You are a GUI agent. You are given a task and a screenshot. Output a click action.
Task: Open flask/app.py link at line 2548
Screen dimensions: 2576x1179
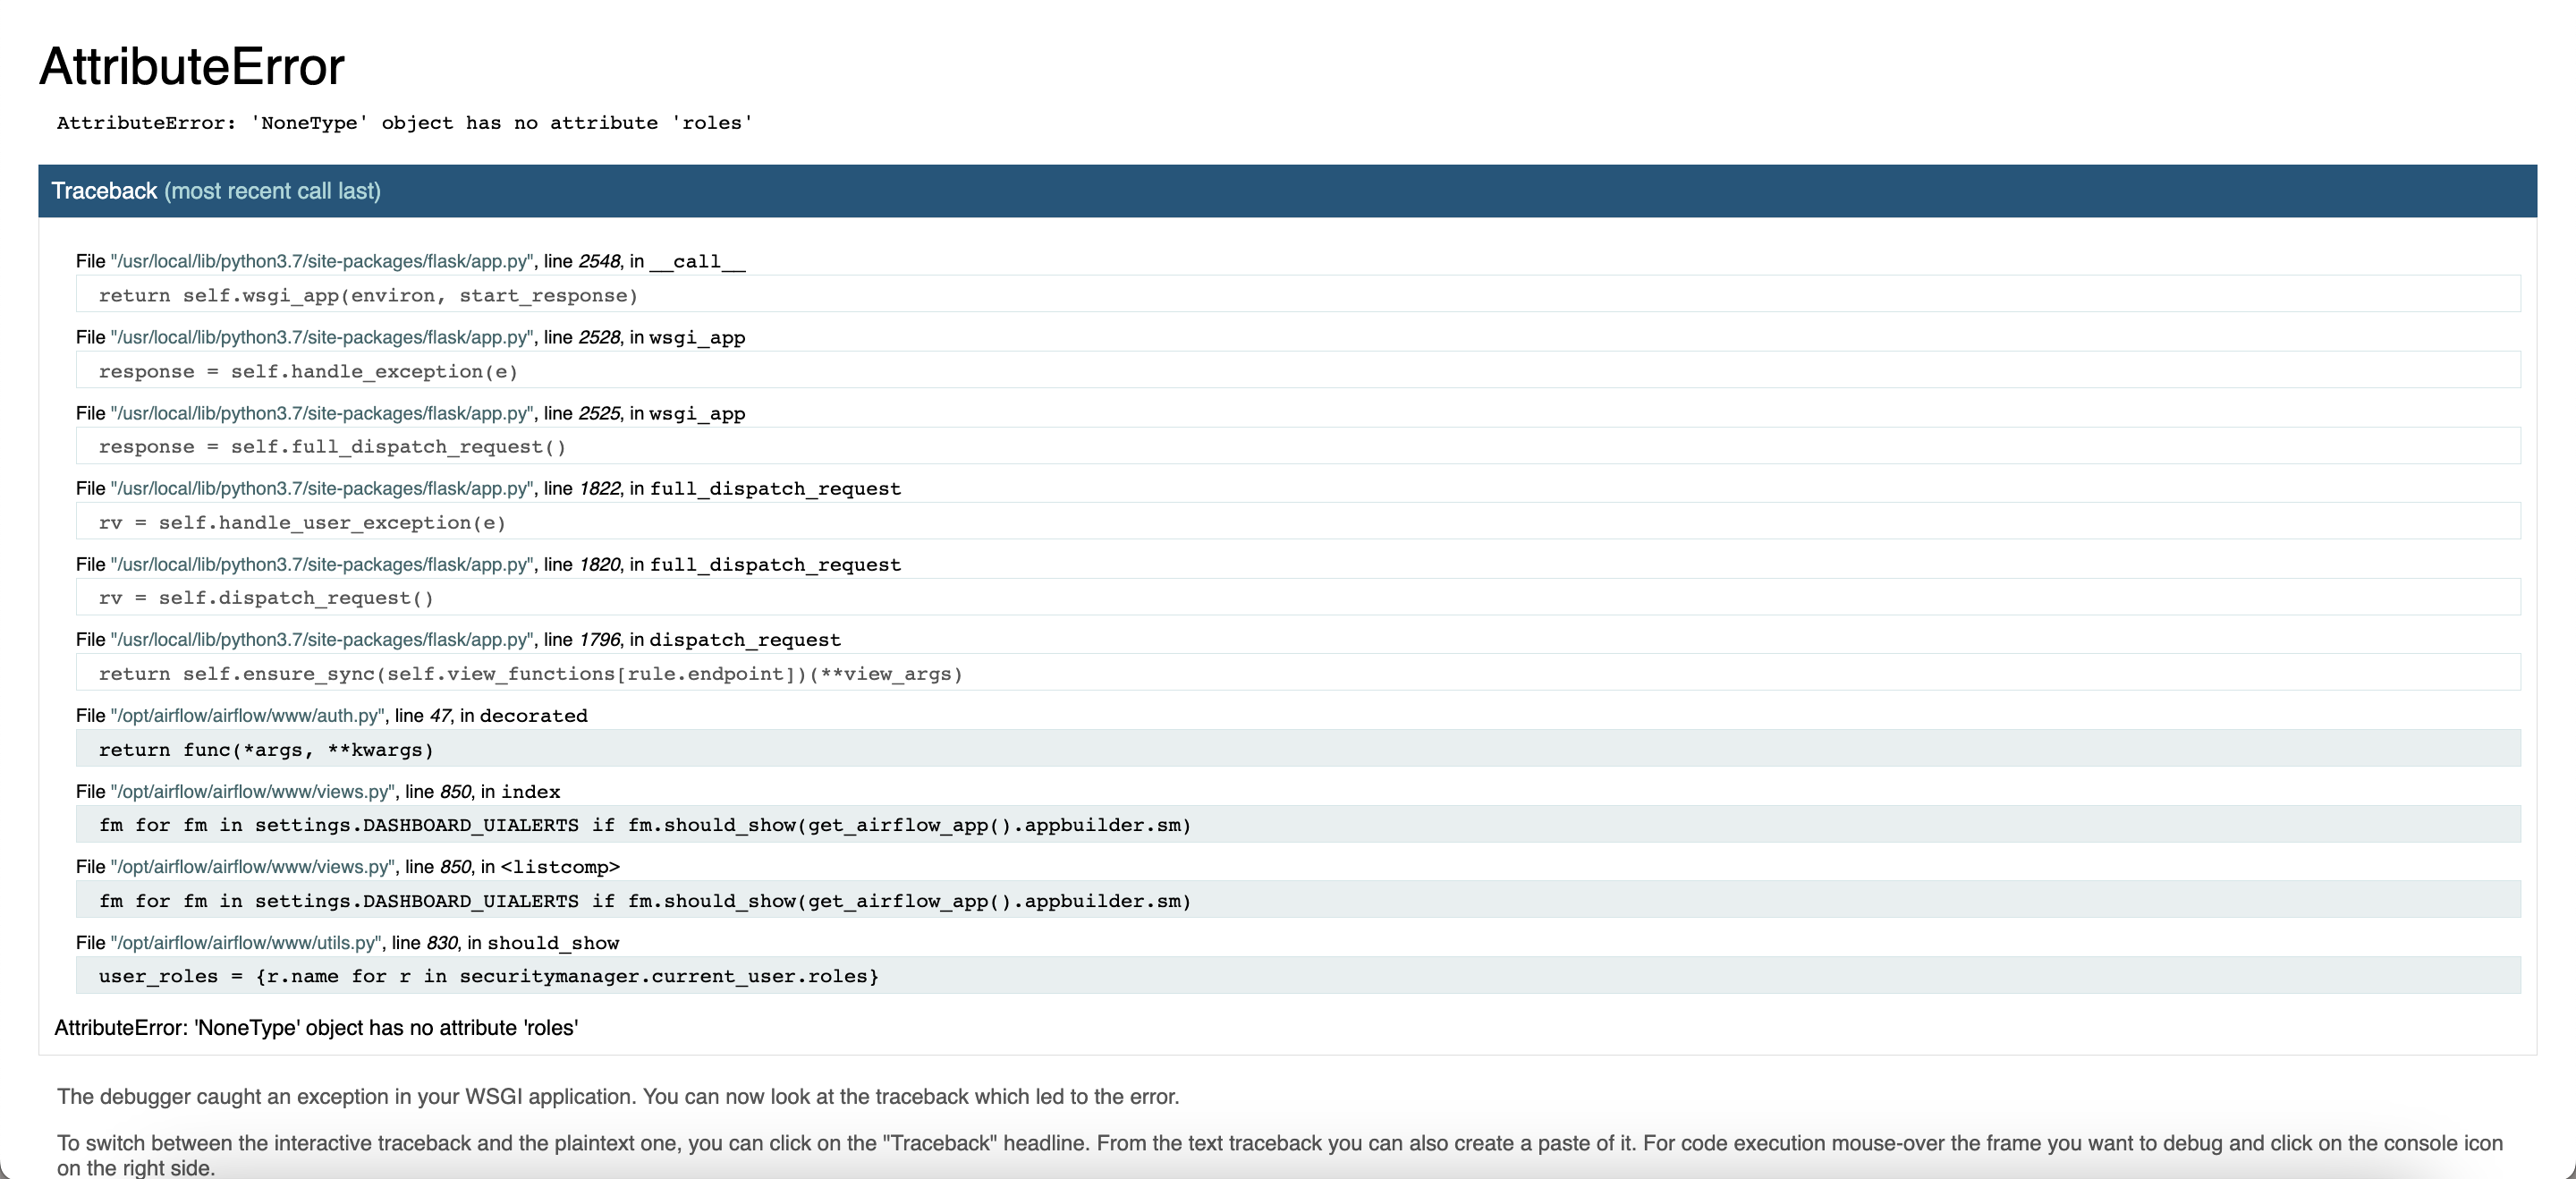pos(322,261)
